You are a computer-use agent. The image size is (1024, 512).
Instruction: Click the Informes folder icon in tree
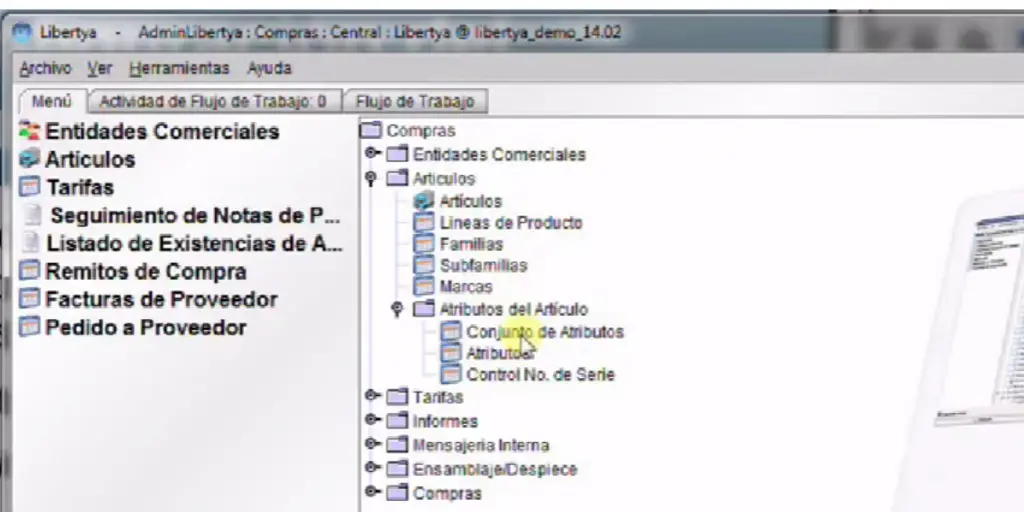397,421
